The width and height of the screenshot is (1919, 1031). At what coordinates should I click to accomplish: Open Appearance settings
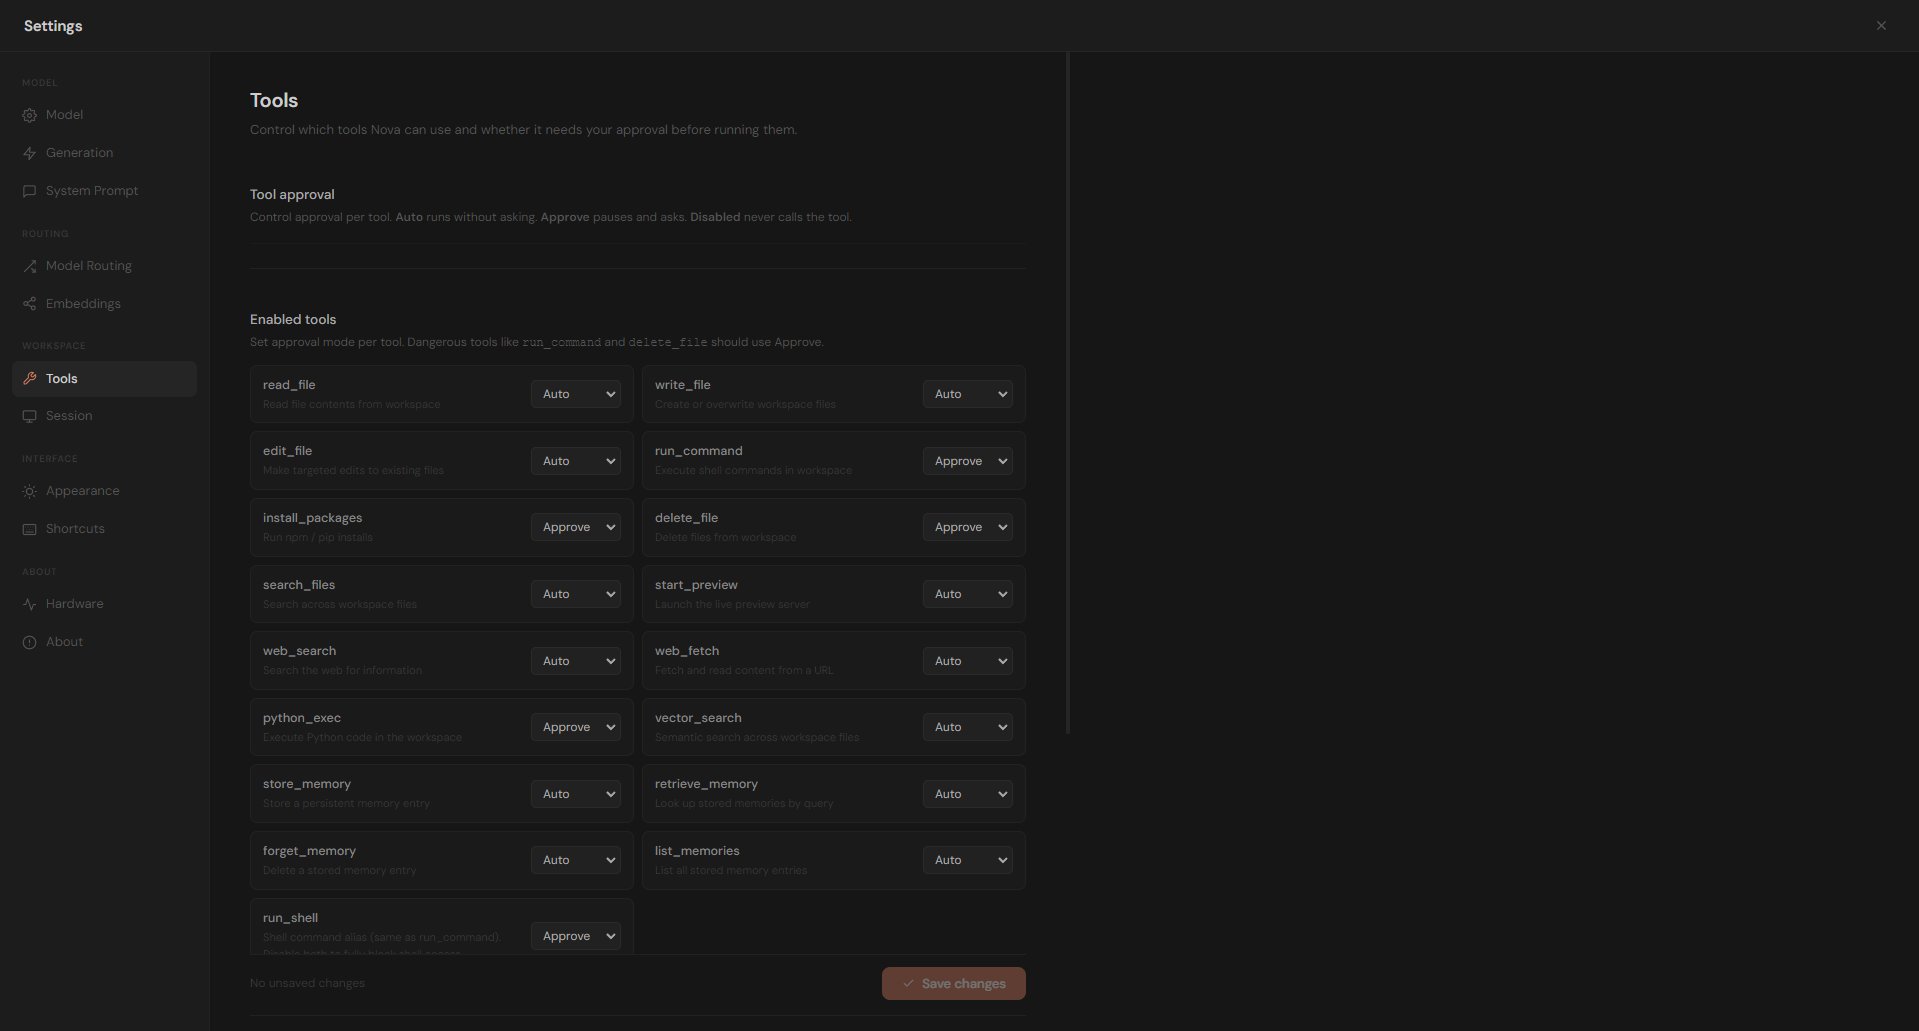coord(104,491)
